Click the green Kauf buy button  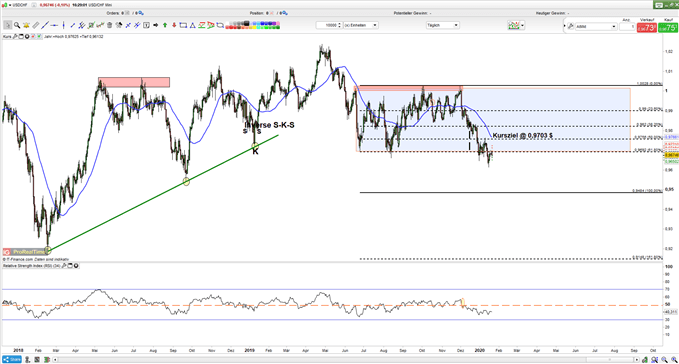668,28
